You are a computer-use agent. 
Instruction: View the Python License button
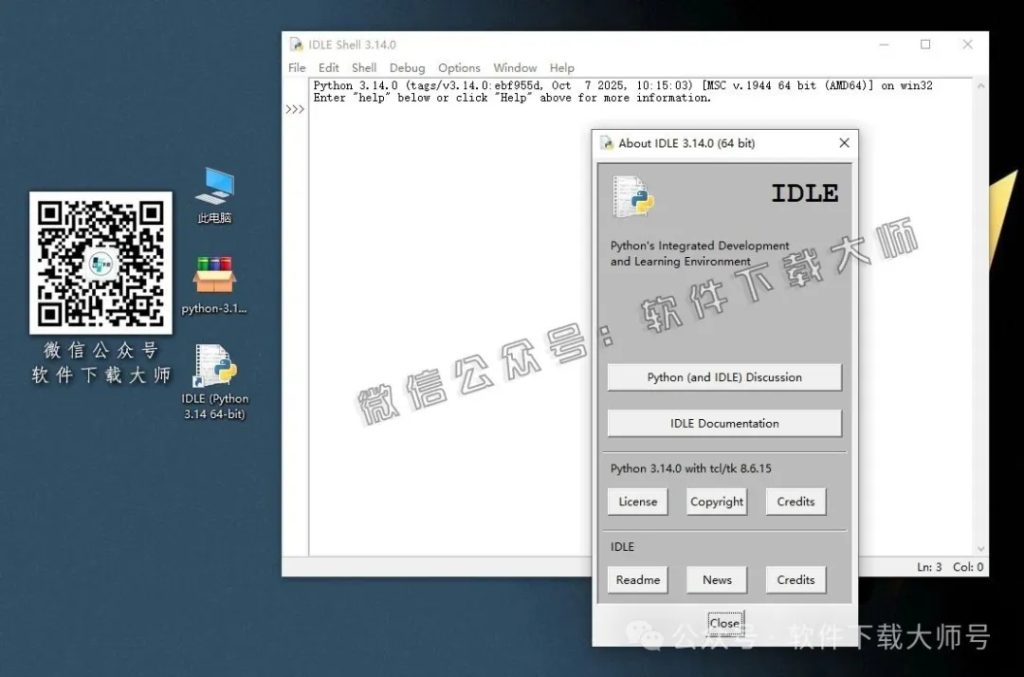(638, 501)
